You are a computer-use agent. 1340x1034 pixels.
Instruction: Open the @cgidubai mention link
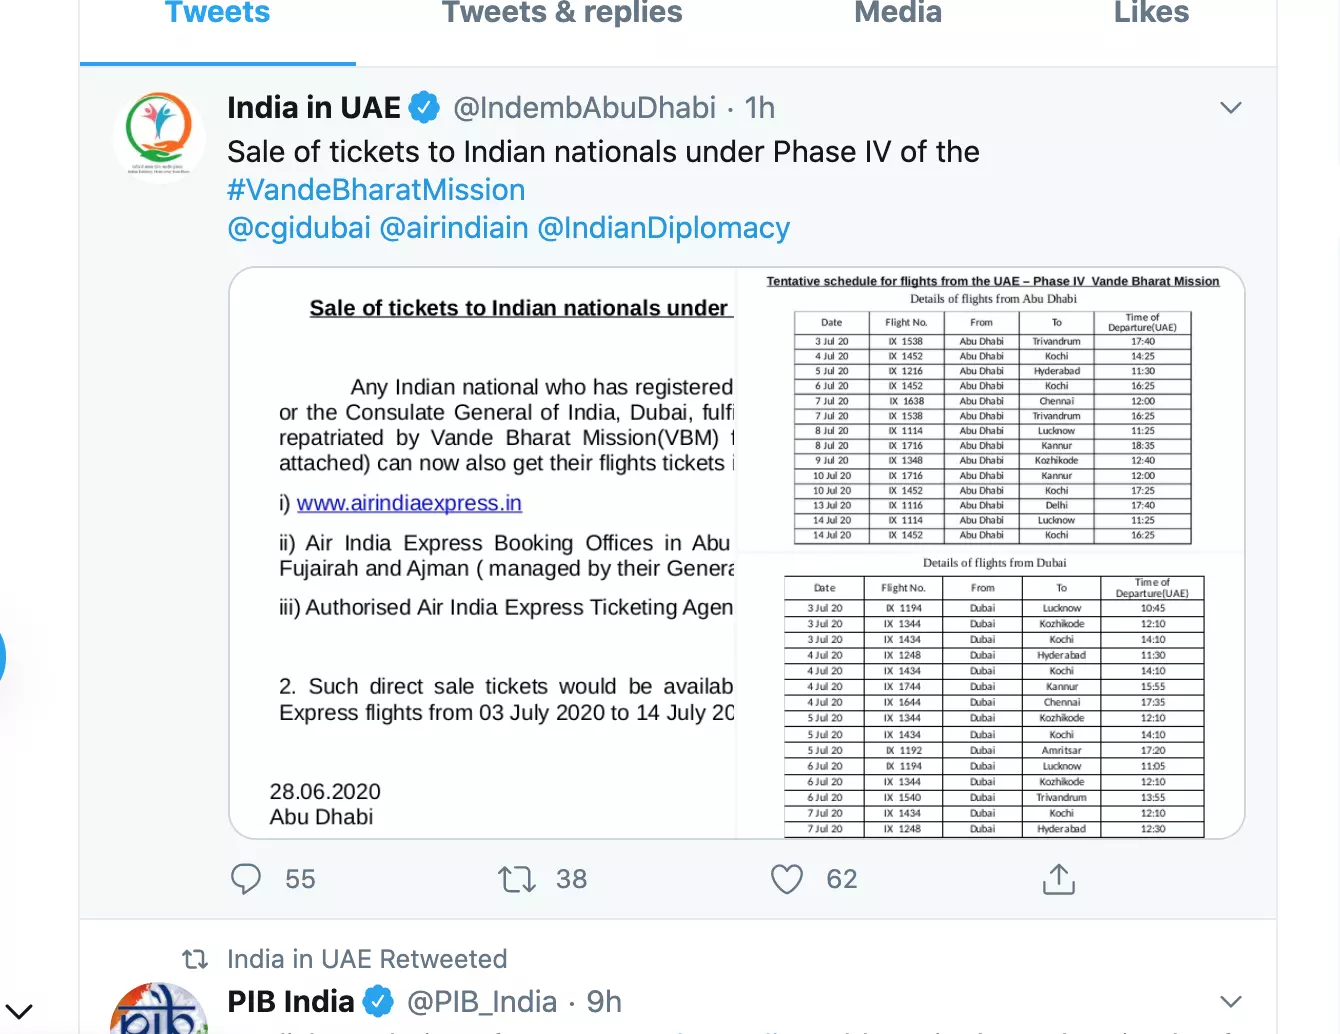click(299, 228)
